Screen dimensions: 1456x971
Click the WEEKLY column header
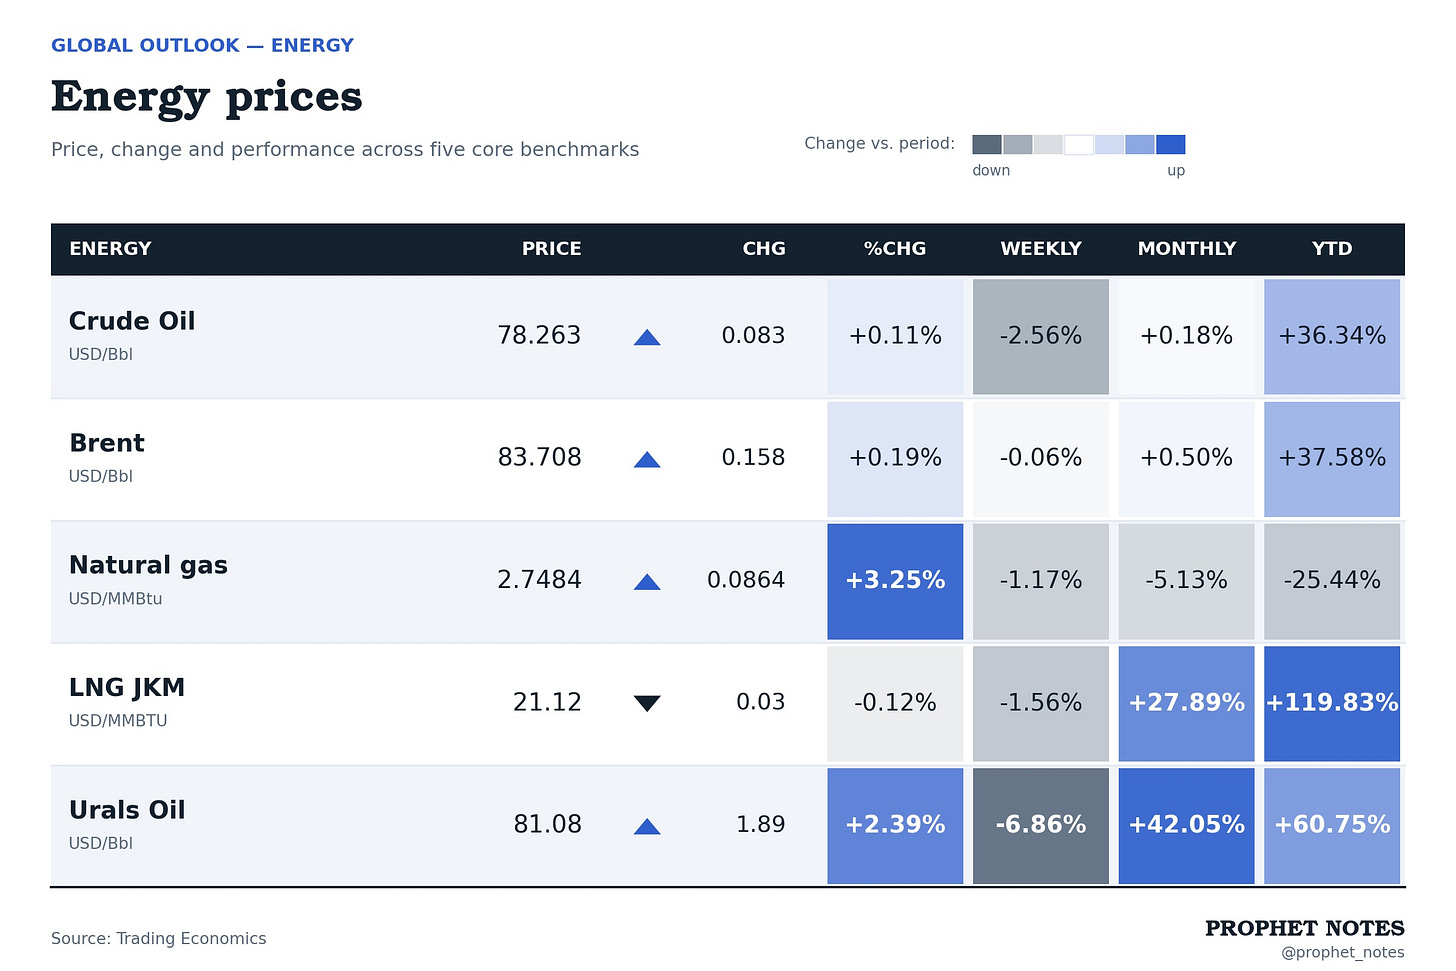(x=1041, y=249)
